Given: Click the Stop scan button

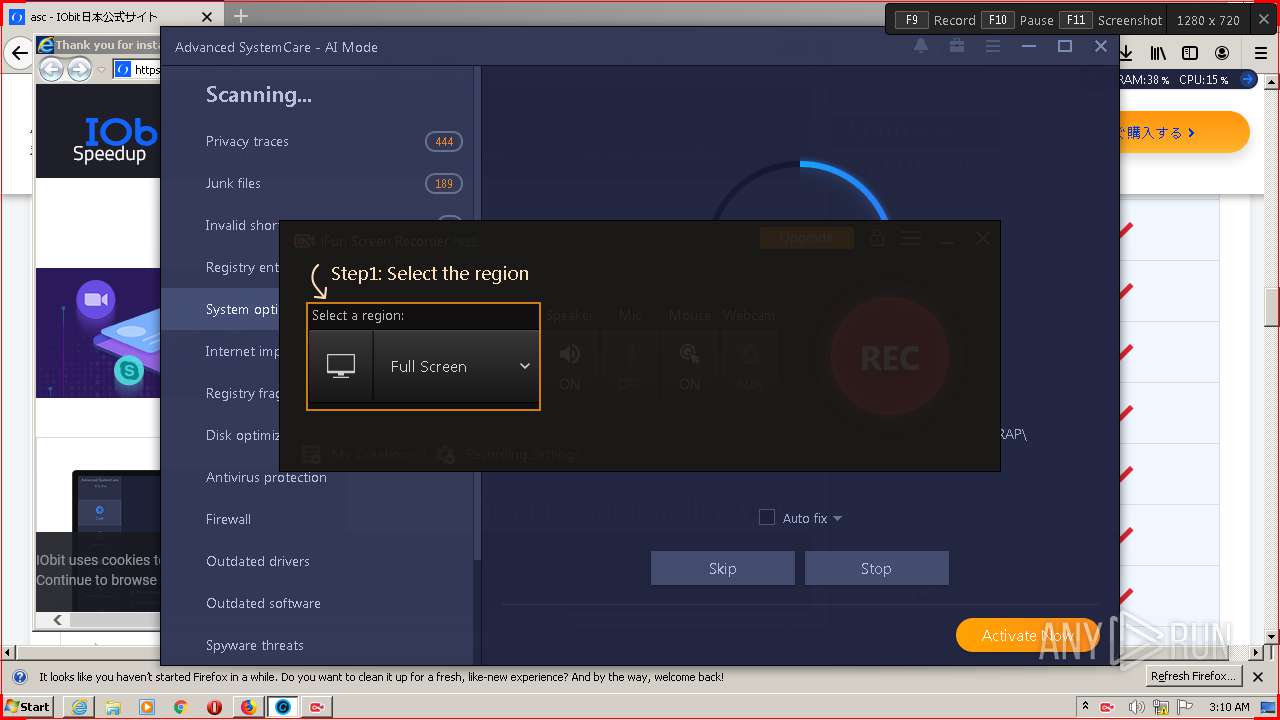Looking at the screenshot, I should pyautogui.click(x=876, y=568).
